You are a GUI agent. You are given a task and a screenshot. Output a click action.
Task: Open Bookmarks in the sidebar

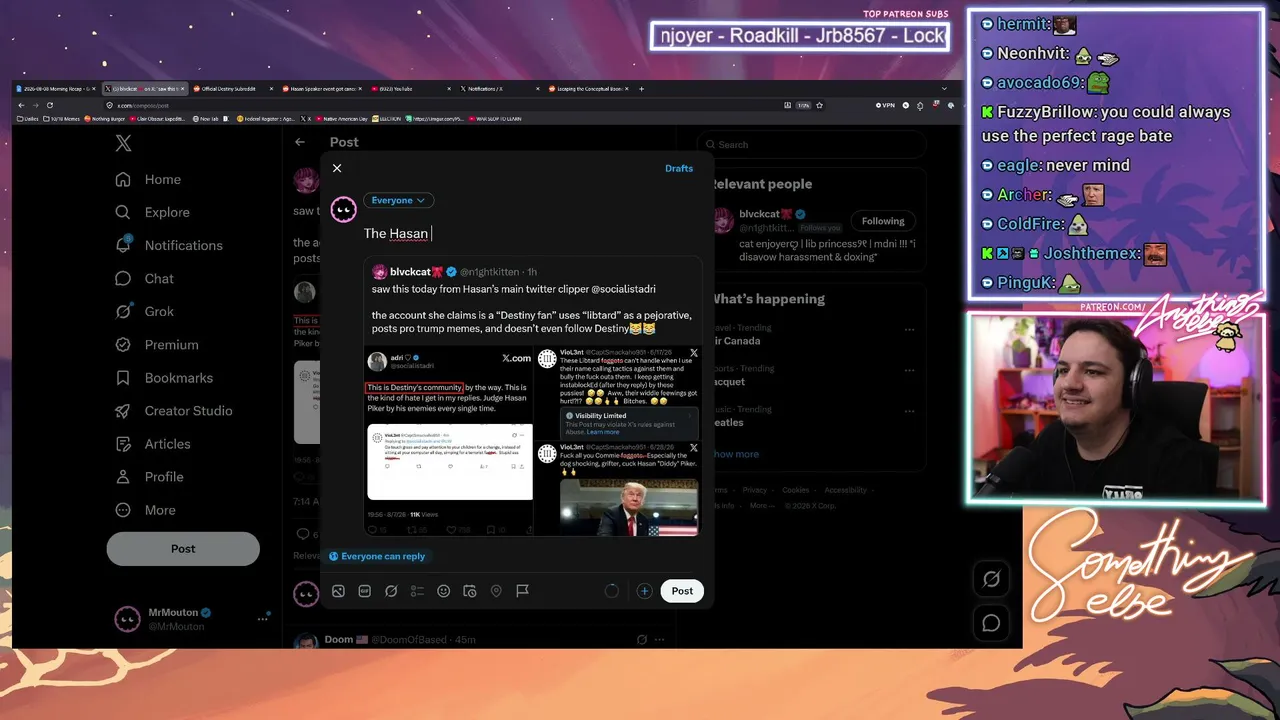point(164,378)
